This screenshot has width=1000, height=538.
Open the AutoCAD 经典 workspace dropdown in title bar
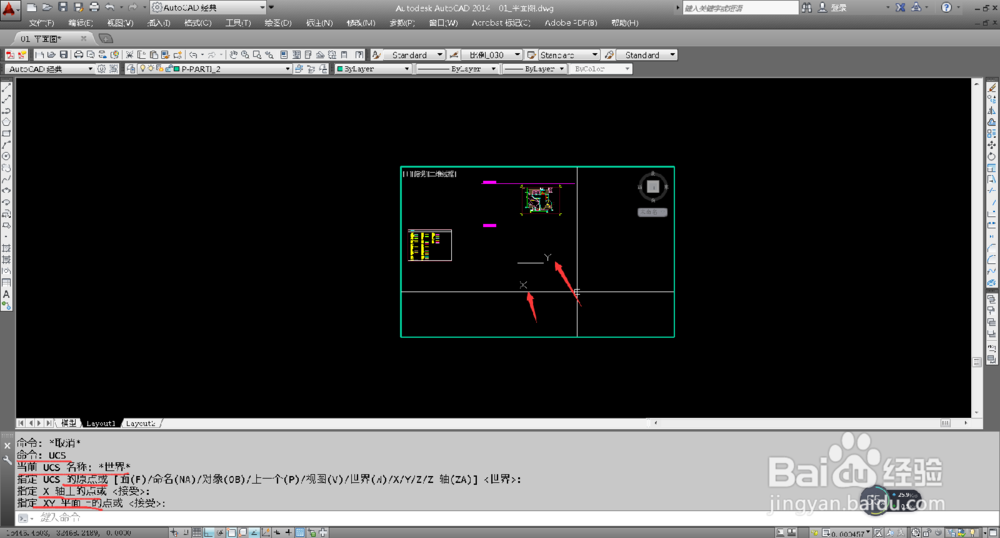209,8
